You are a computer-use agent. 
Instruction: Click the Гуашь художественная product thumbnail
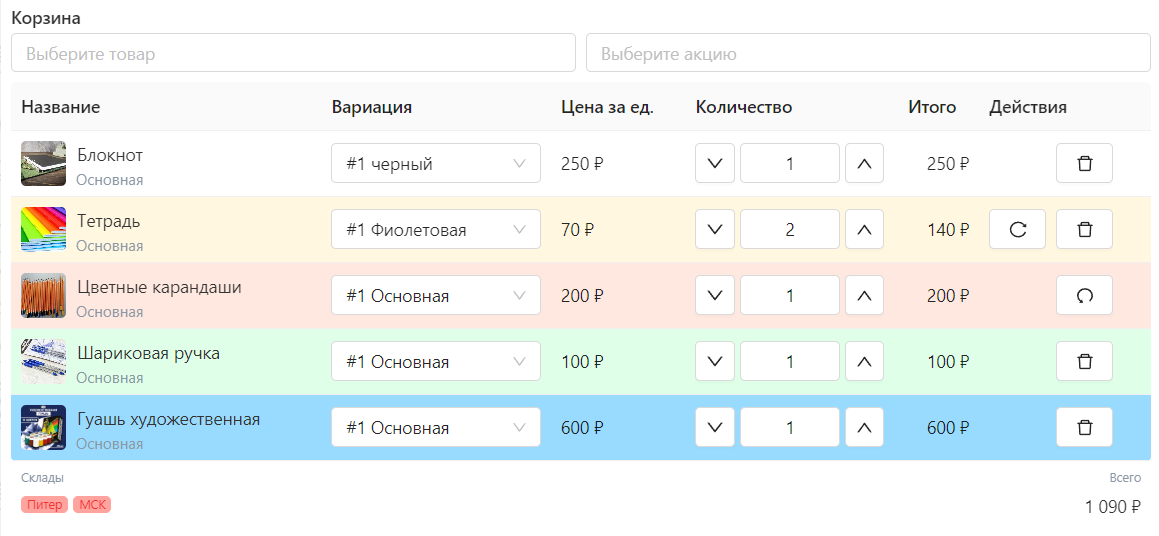44,427
